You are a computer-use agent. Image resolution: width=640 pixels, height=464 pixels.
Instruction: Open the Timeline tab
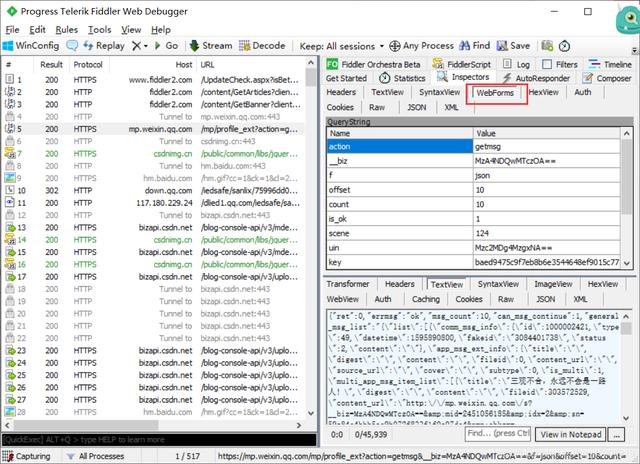pos(610,64)
